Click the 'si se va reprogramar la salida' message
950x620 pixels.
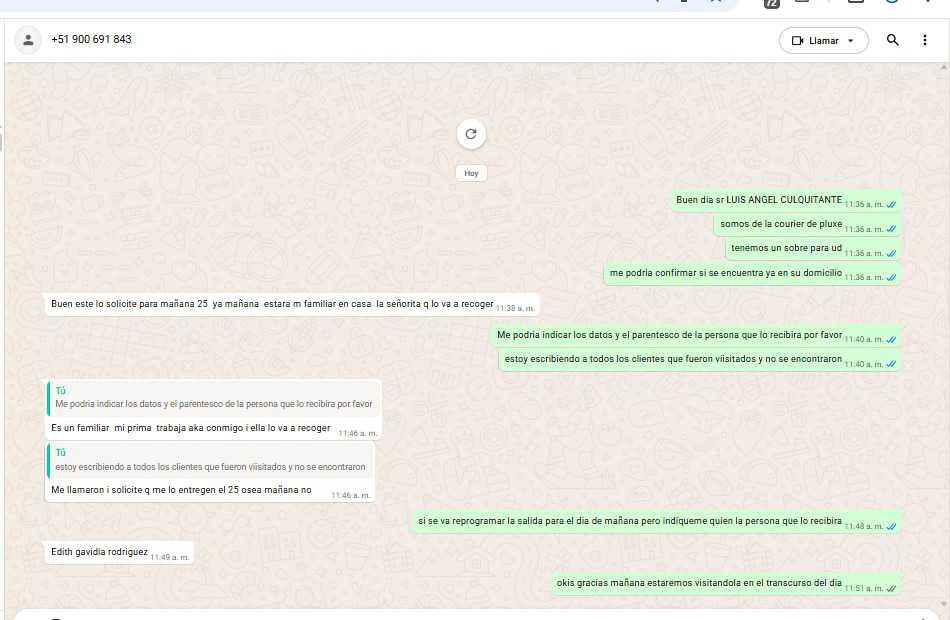click(x=630, y=521)
